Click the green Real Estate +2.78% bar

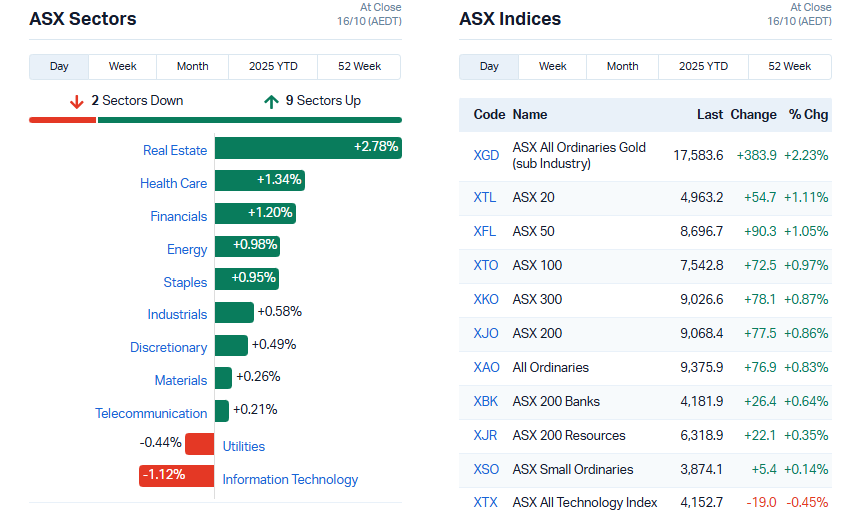coord(308,148)
